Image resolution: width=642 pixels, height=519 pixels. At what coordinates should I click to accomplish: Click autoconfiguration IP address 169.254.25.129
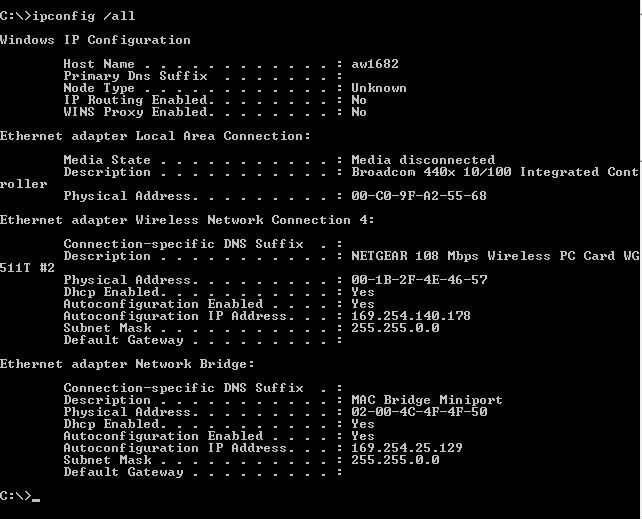407,448
